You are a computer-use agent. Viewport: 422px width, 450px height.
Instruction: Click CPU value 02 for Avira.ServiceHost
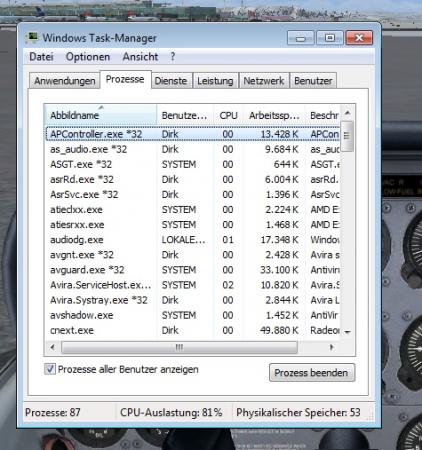pyautogui.click(x=228, y=285)
